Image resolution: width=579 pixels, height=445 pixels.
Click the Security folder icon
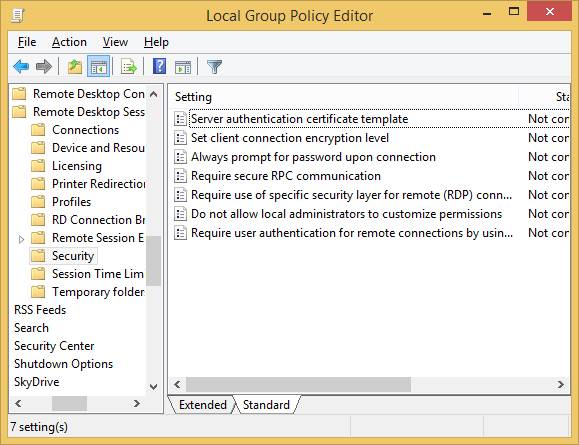coord(38,256)
